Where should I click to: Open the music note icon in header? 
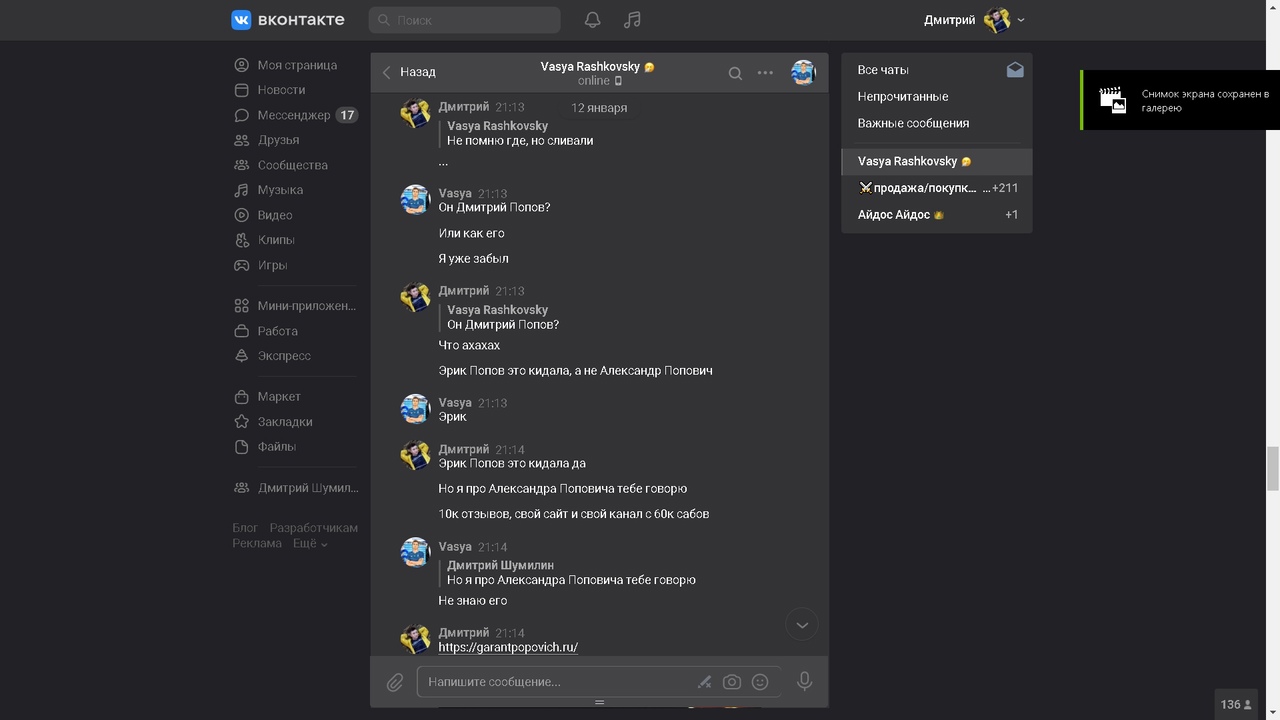point(632,20)
